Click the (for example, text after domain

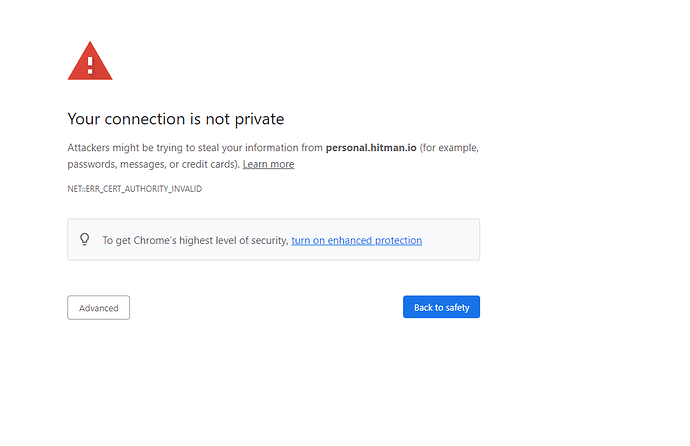[449, 148]
